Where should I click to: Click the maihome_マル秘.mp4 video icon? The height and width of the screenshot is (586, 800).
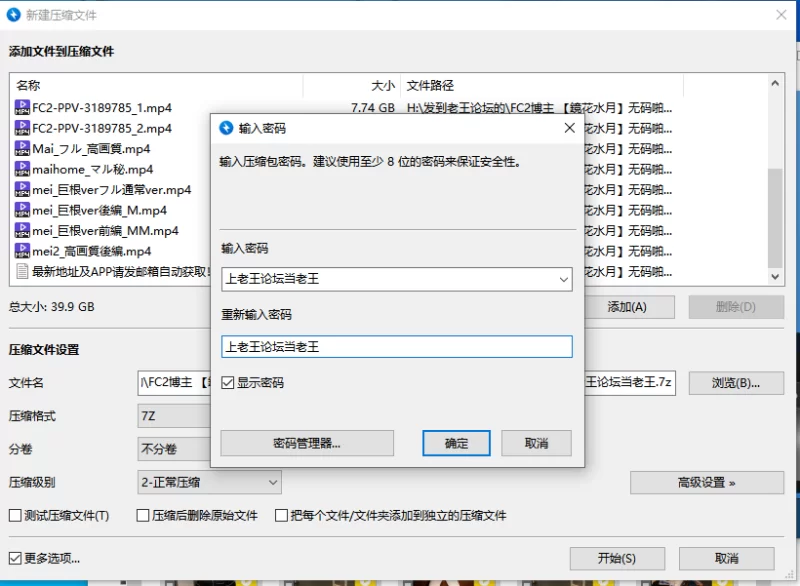coord(22,169)
